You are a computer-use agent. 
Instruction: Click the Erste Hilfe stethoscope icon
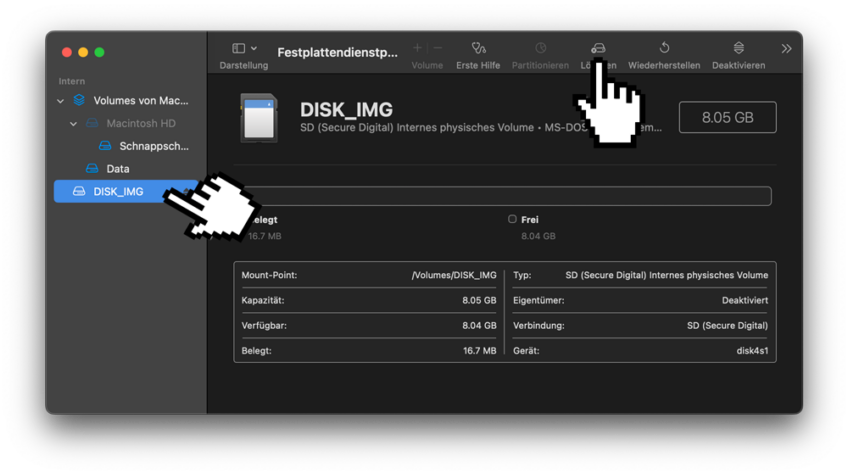478,48
